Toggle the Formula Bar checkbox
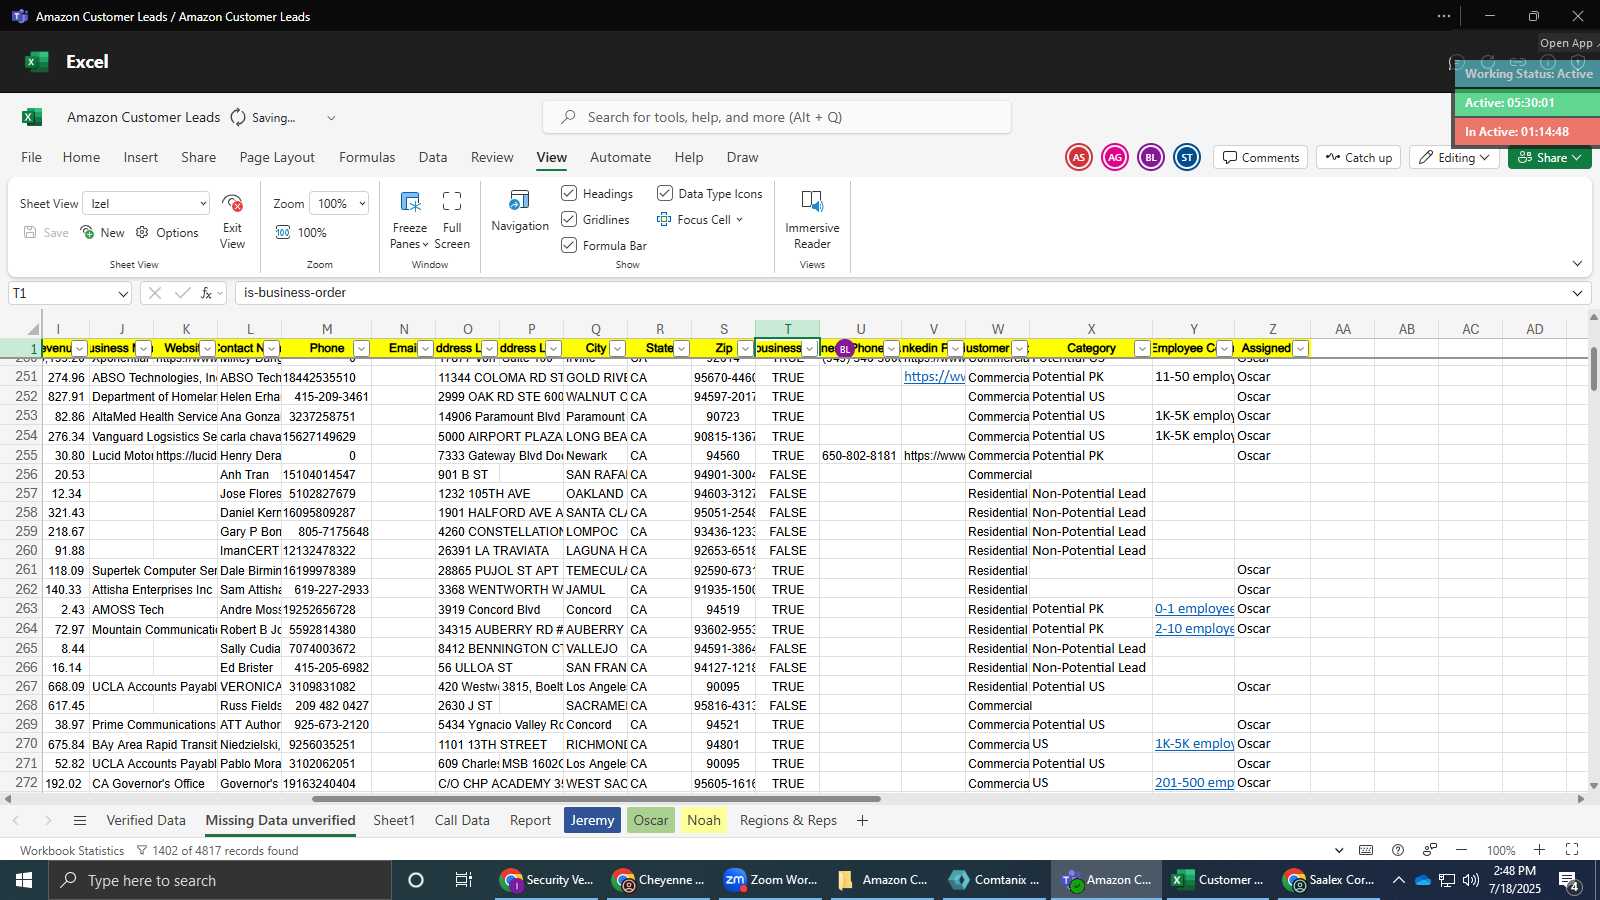Screen dimensions: 1600x900 (569, 245)
